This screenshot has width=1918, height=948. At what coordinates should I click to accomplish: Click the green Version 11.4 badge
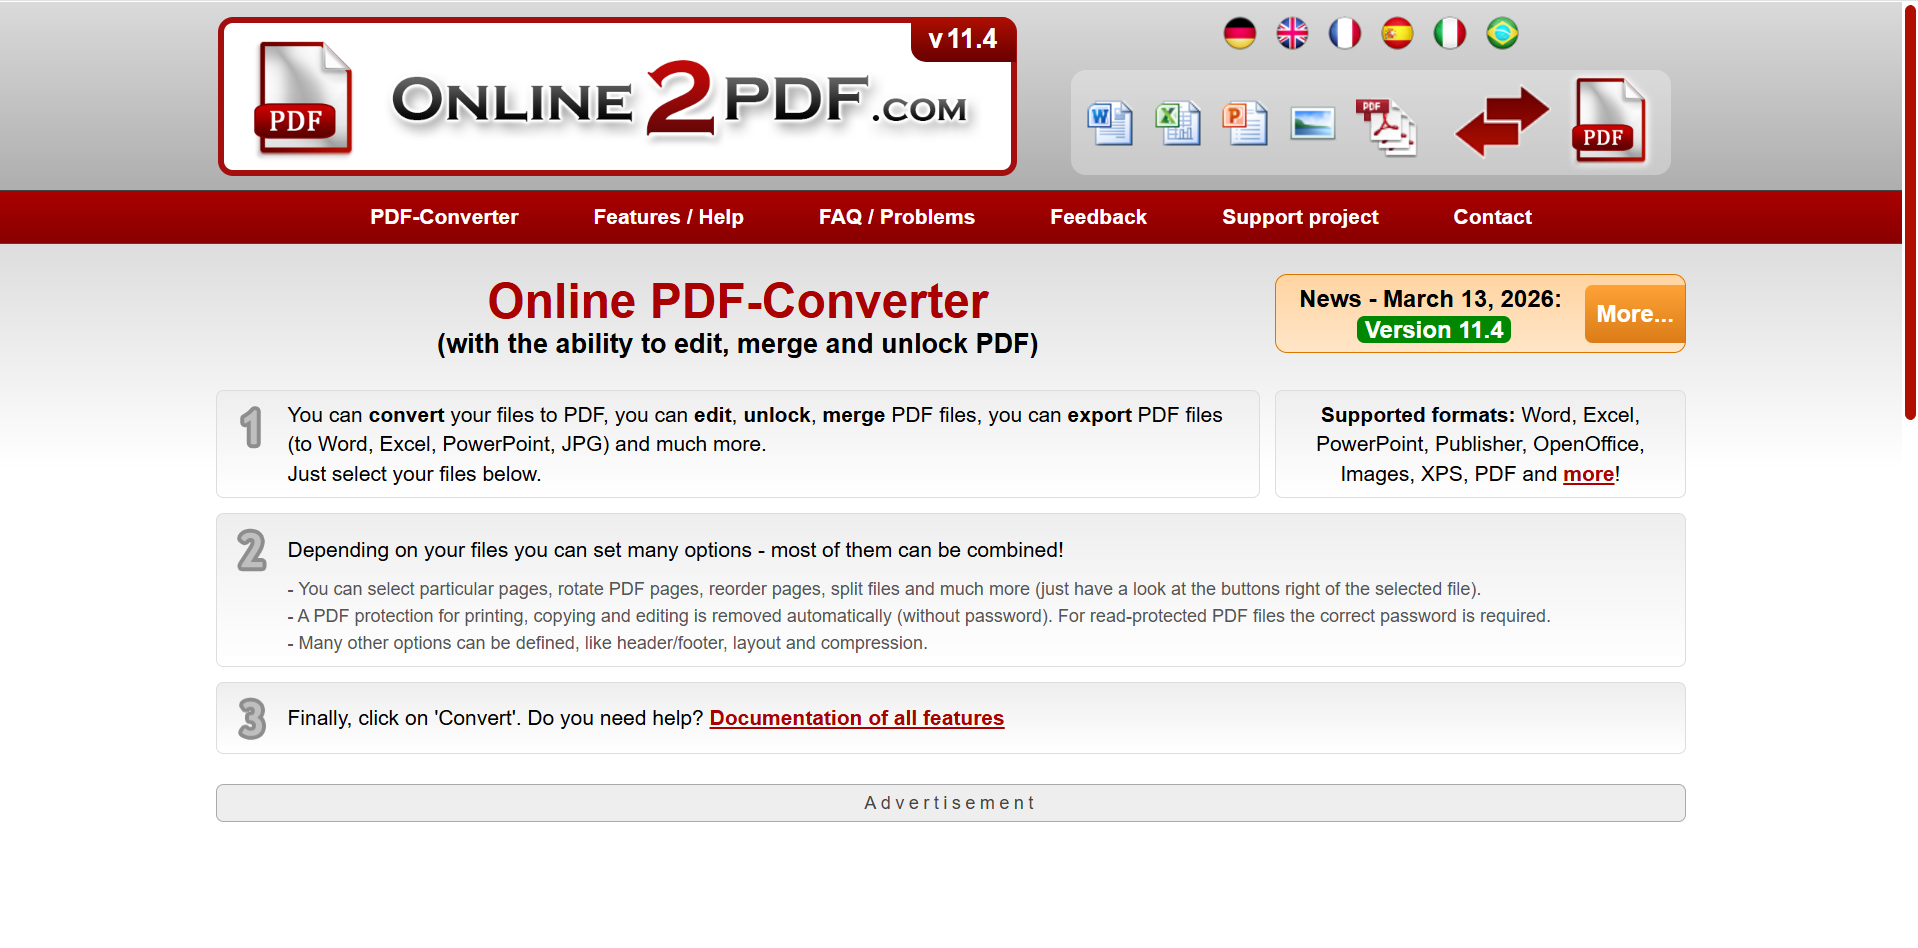tap(1433, 330)
